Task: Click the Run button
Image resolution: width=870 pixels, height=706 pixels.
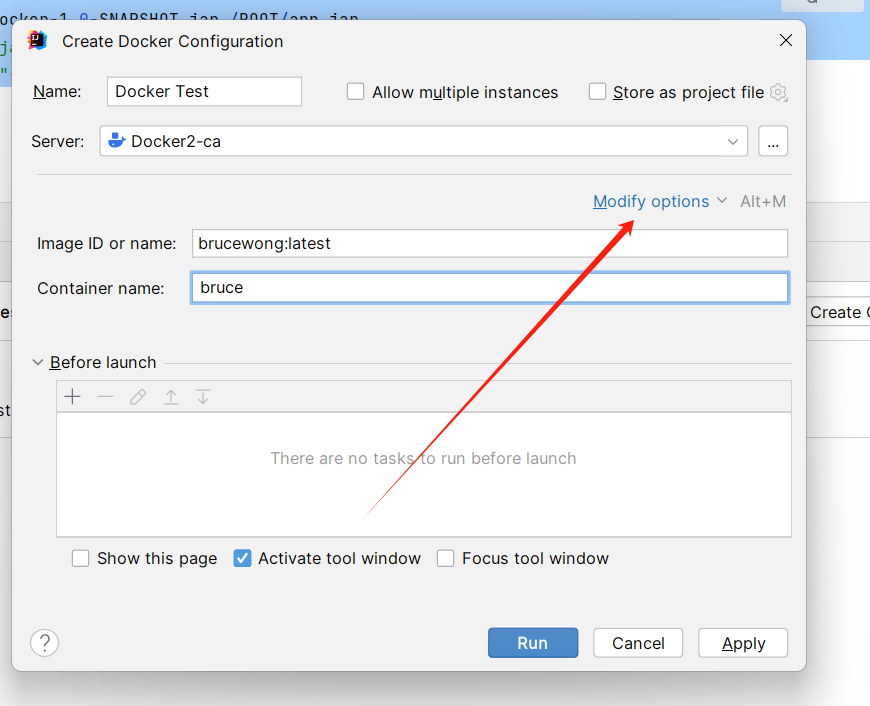Action: [533, 643]
